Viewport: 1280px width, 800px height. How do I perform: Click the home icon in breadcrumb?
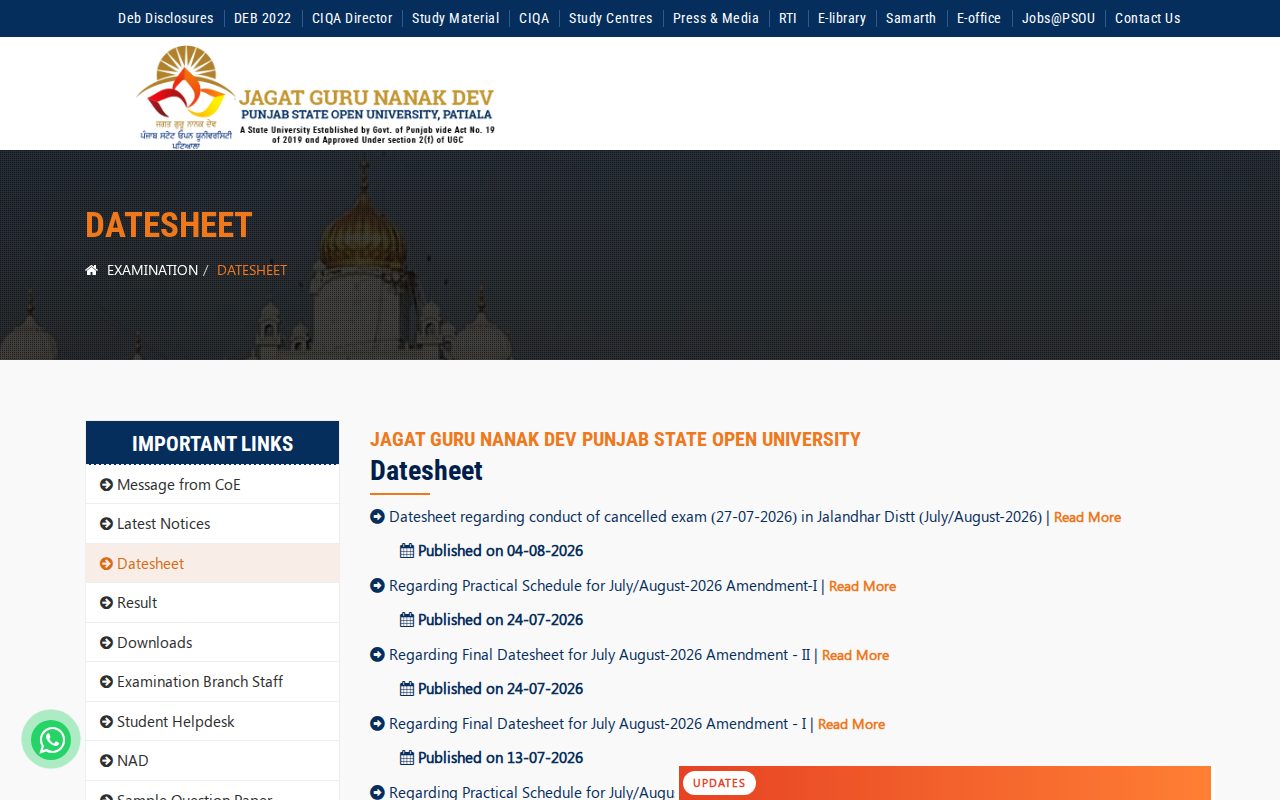point(92,270)
